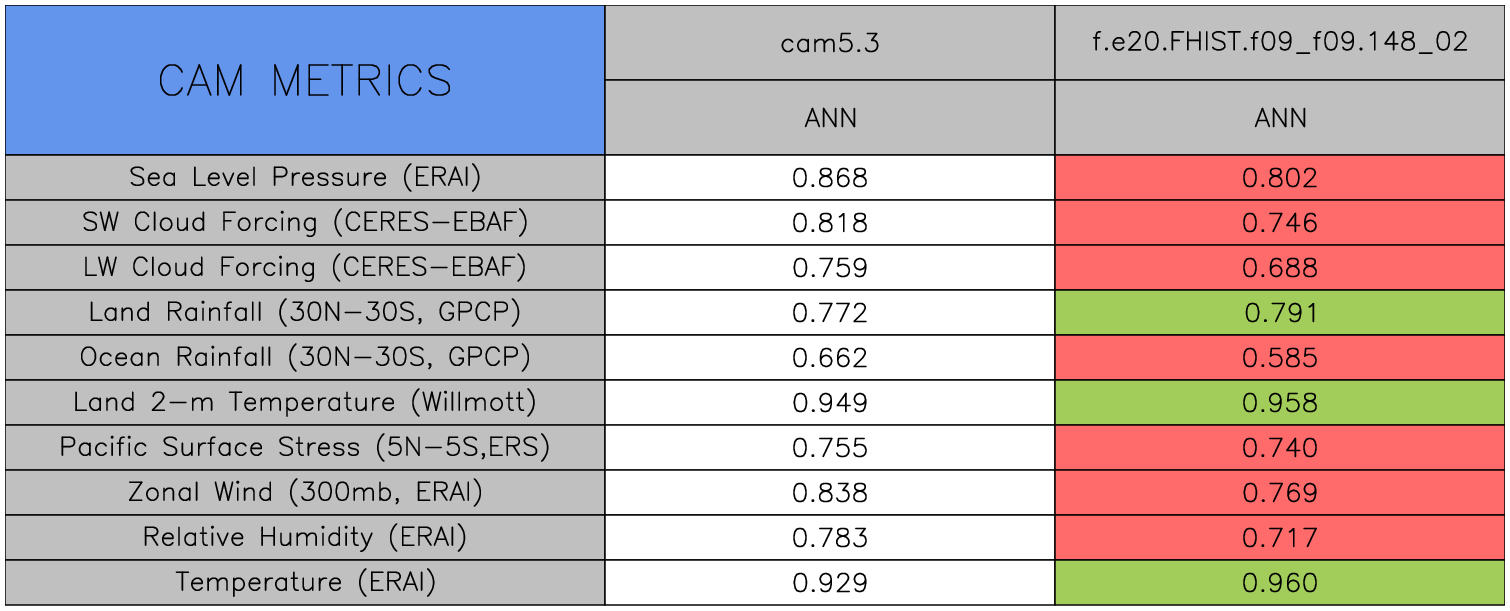The height and width of the screenshot is (611, 1510).
Task: Click the Land 2-m Temperature (Willmott) label
Action: click(x=305, y=403)
